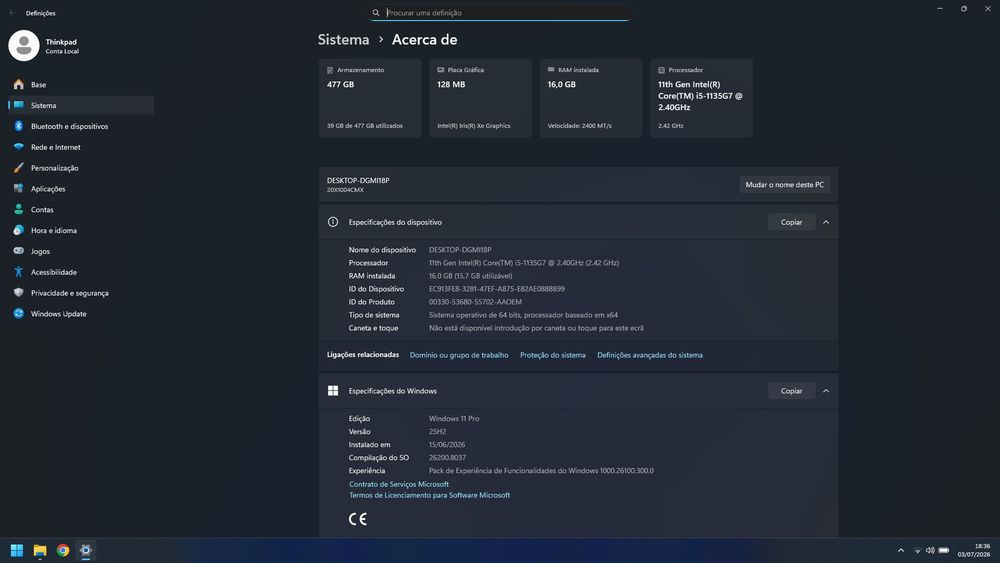
Task: Open File Explorer from the taskbar
Action: tap(40, 550)
